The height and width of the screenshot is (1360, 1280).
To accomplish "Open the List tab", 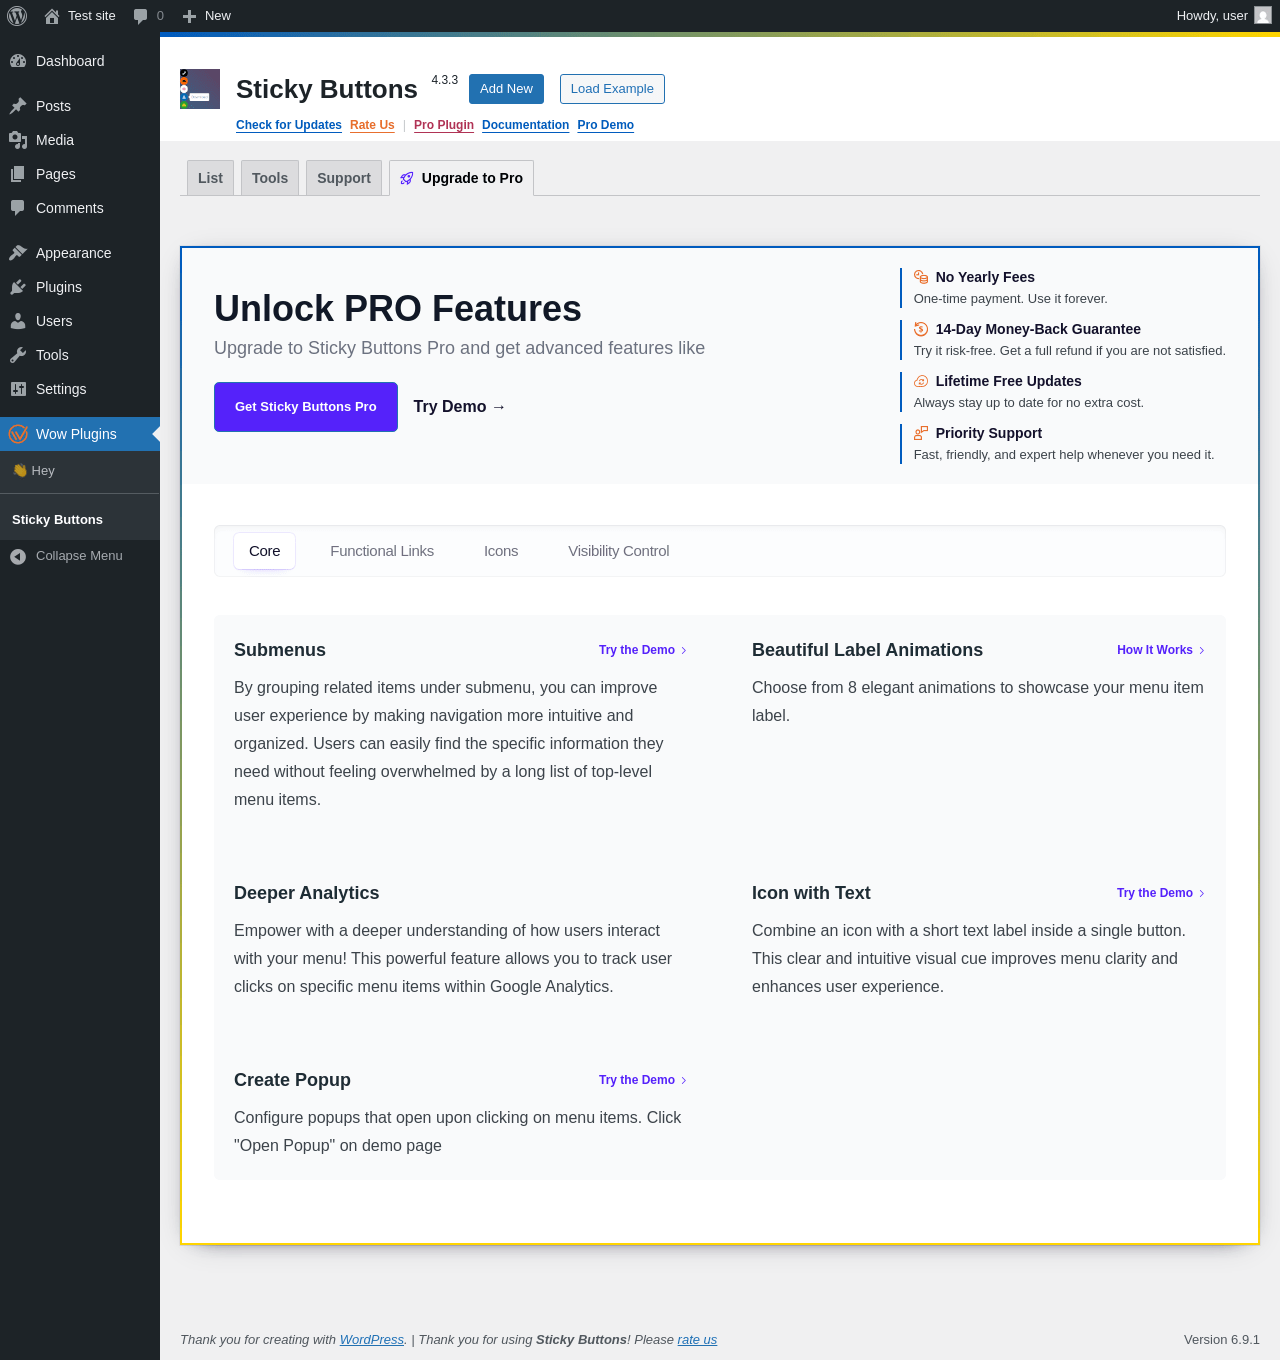I will click(210, 178).
